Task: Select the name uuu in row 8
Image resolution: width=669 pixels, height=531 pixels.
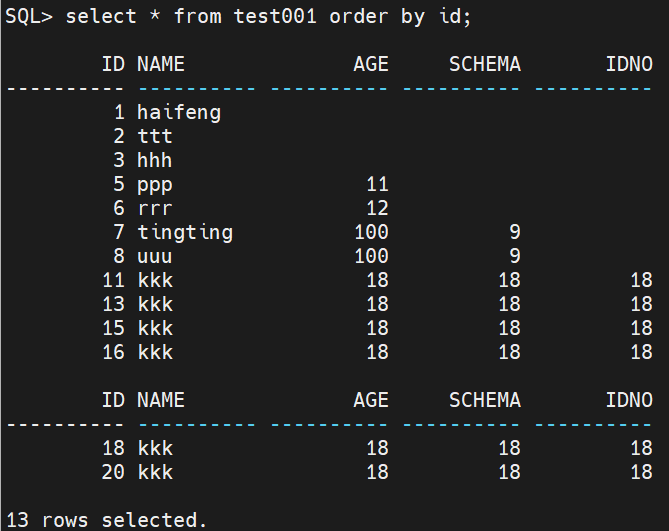Action: [154, 256]
